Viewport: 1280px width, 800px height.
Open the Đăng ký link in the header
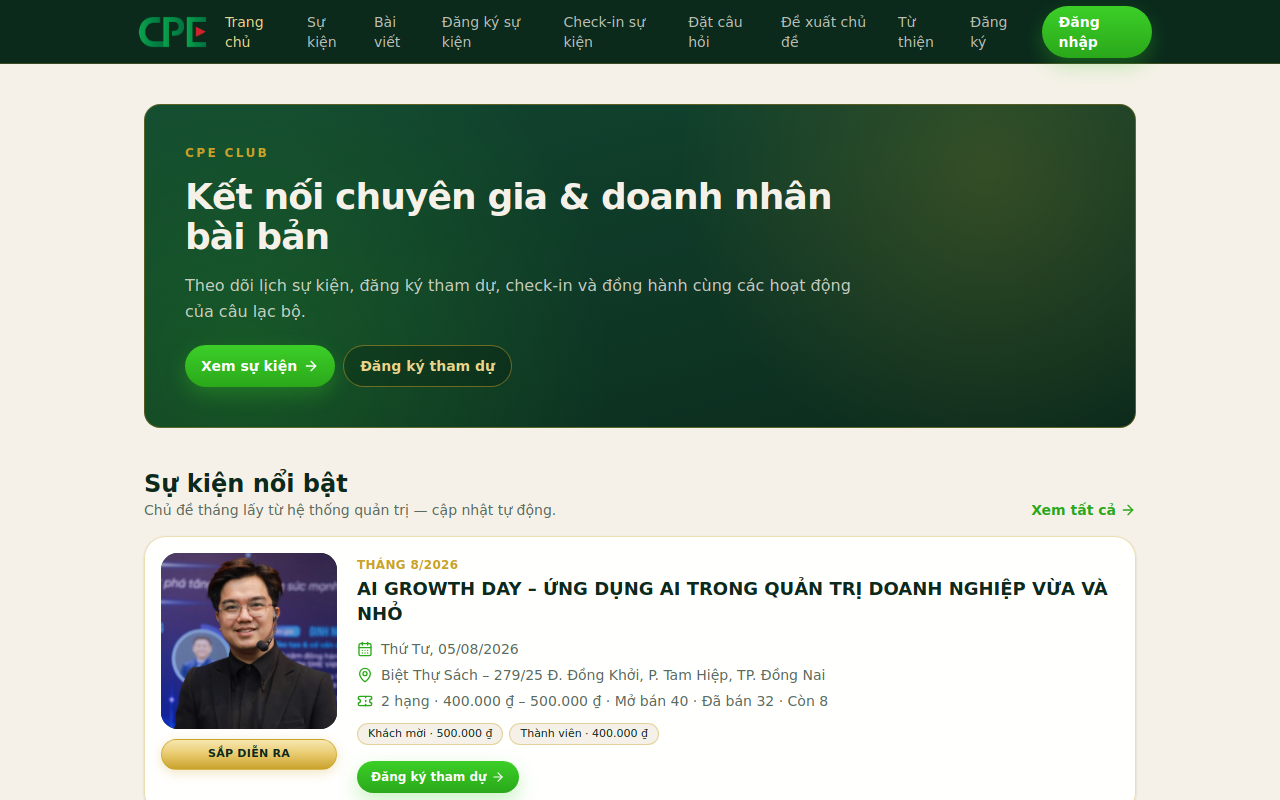pos(989,32)
